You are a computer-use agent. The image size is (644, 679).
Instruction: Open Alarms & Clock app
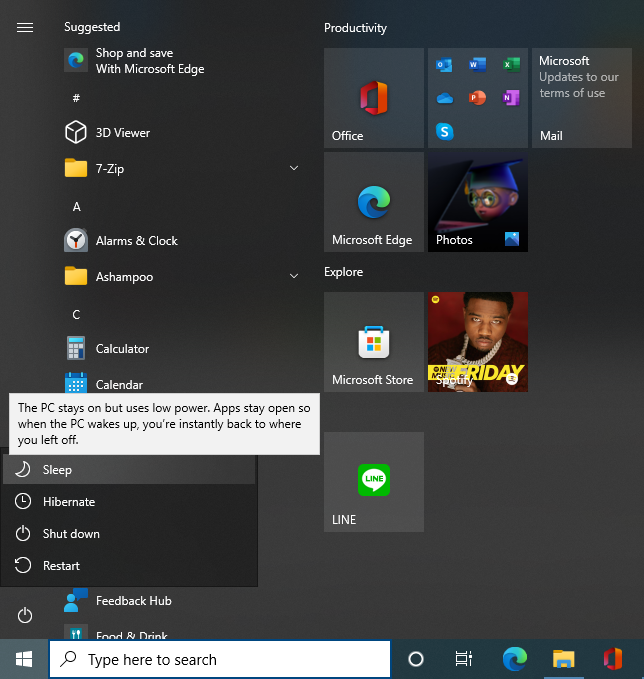point(182,240)
